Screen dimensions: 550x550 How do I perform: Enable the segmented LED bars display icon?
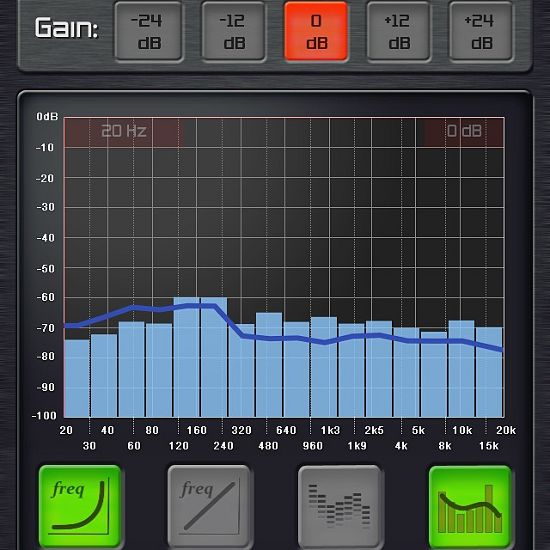tap(340, 506)
